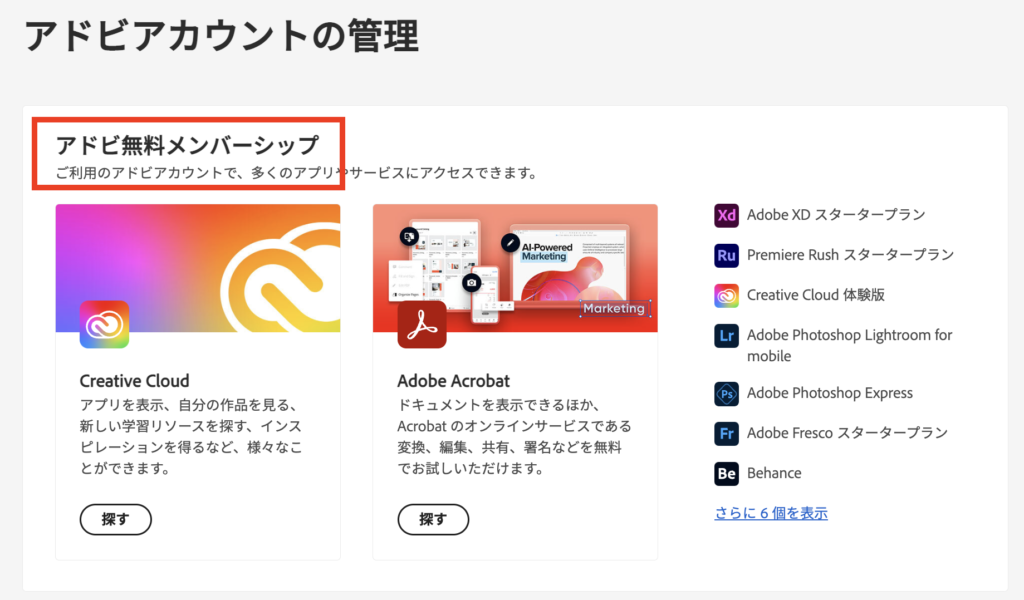The width and height of the screenshot is (1024, 600).
Task: Click the Acrobat description starting ドキュメントを表示
Action: [515, 437]
